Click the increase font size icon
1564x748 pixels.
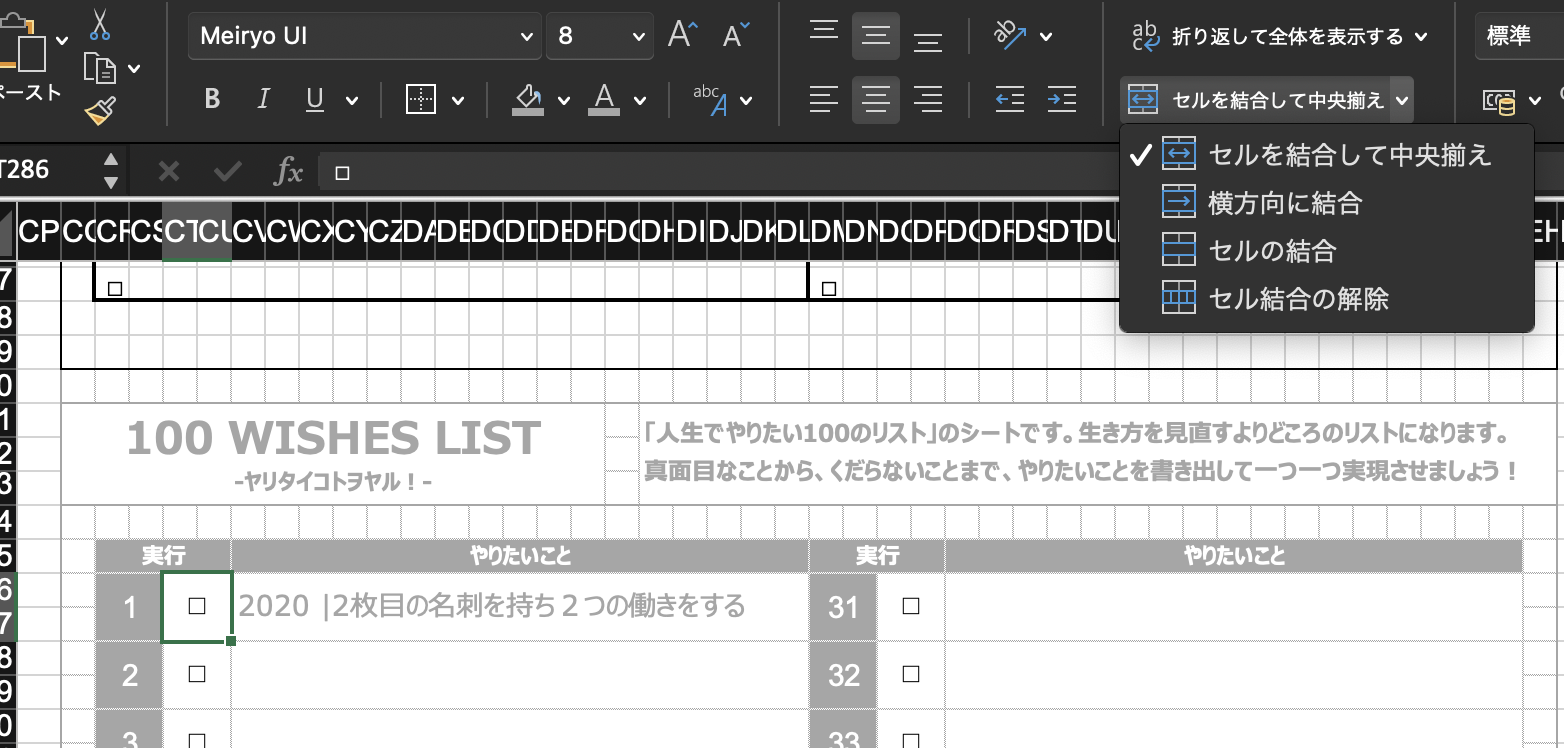[683, 36]
